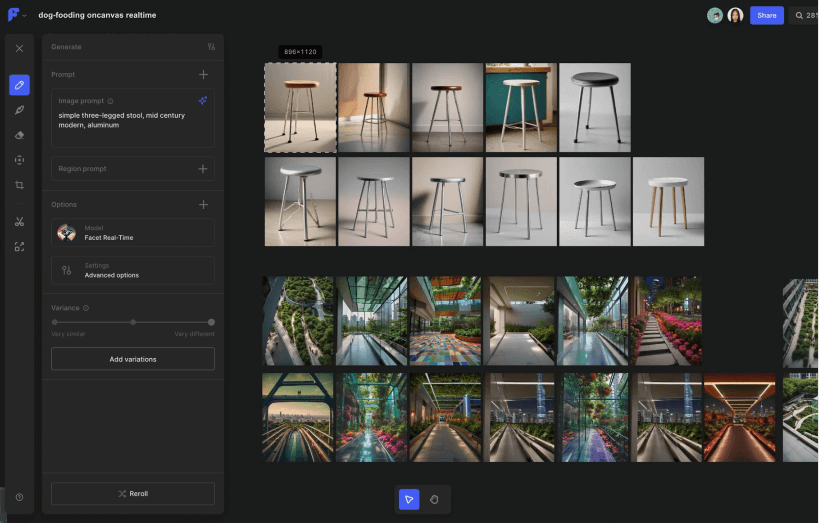
Task: Click the enhance prompt sparkle icon
Action: click(202, 101)
